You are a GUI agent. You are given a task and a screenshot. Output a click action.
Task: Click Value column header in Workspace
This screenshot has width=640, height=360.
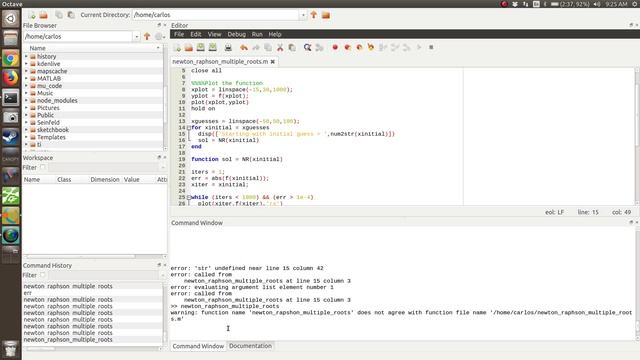[x=131, y=180]
